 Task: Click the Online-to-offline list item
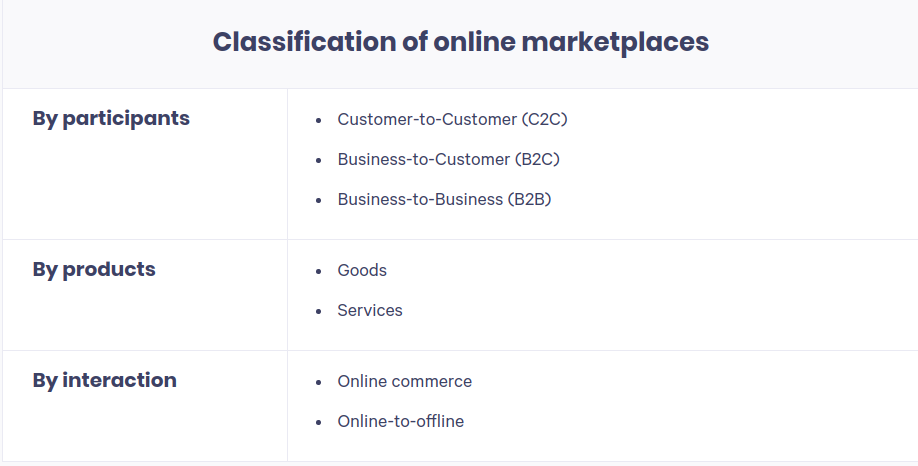[400, 422]
